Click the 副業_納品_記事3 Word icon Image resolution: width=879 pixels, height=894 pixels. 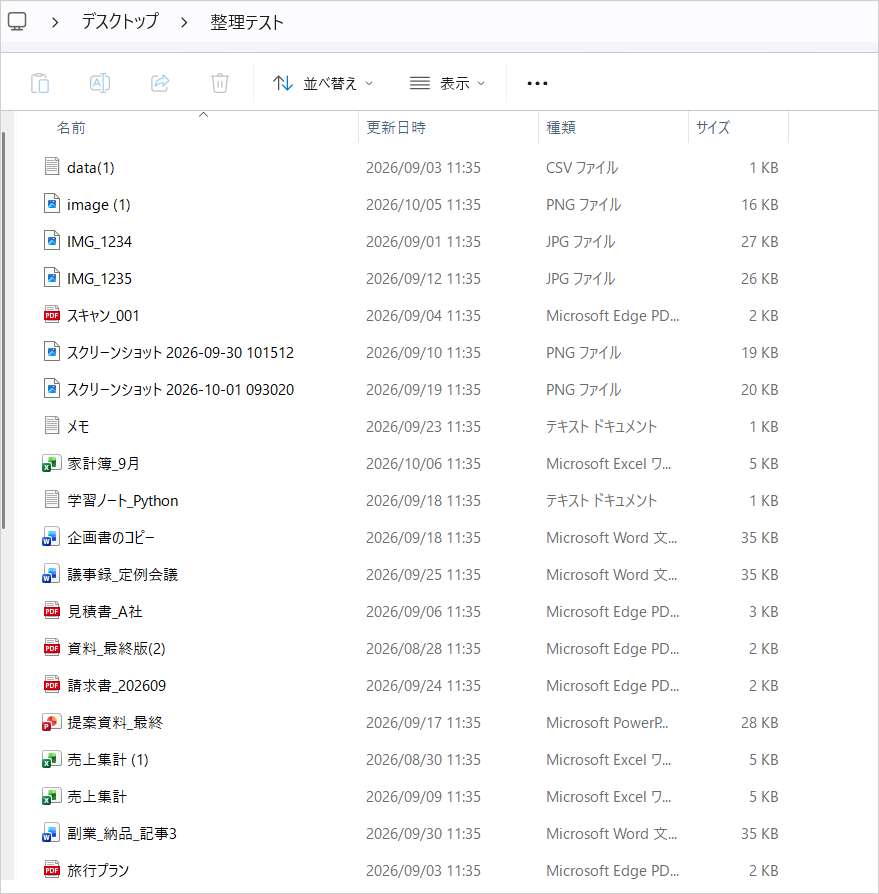tap(51, 833)
